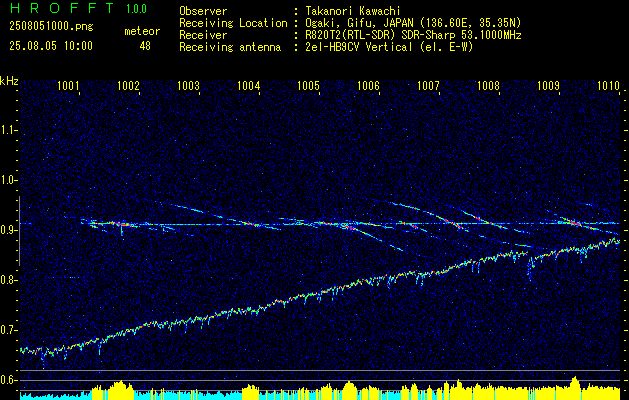Click the 0.8 frequency axis label
The width and height of the screenshot is (629, 400).
pos(9,280)
